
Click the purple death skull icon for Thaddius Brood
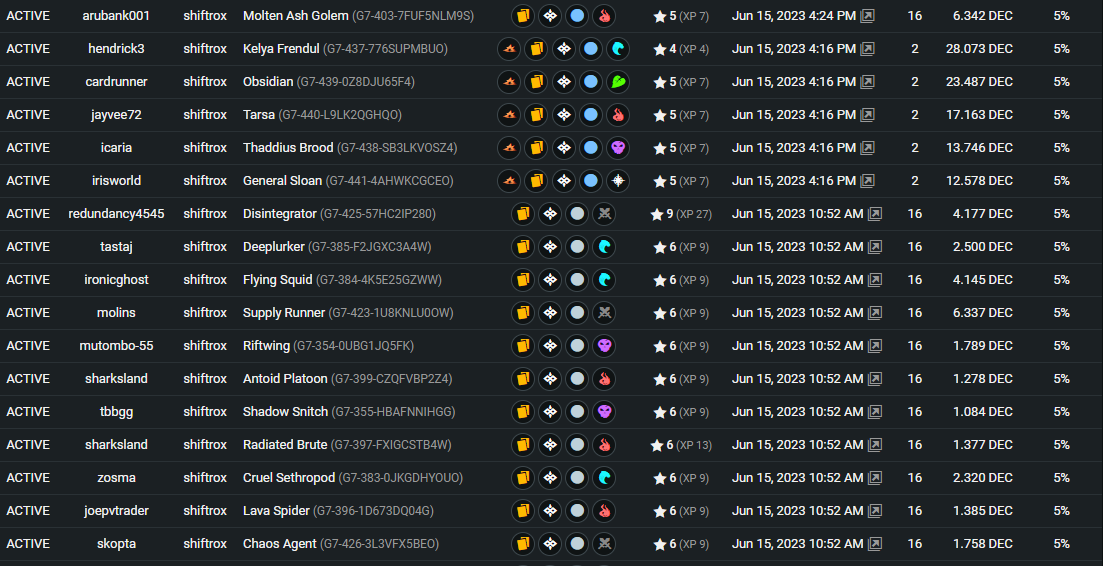[x=618, y=148]
